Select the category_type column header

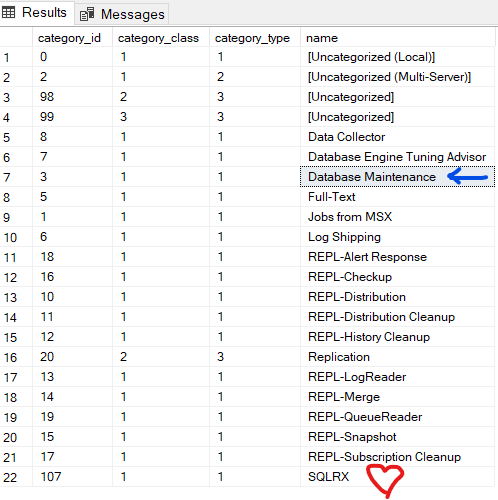click(255, 38)
